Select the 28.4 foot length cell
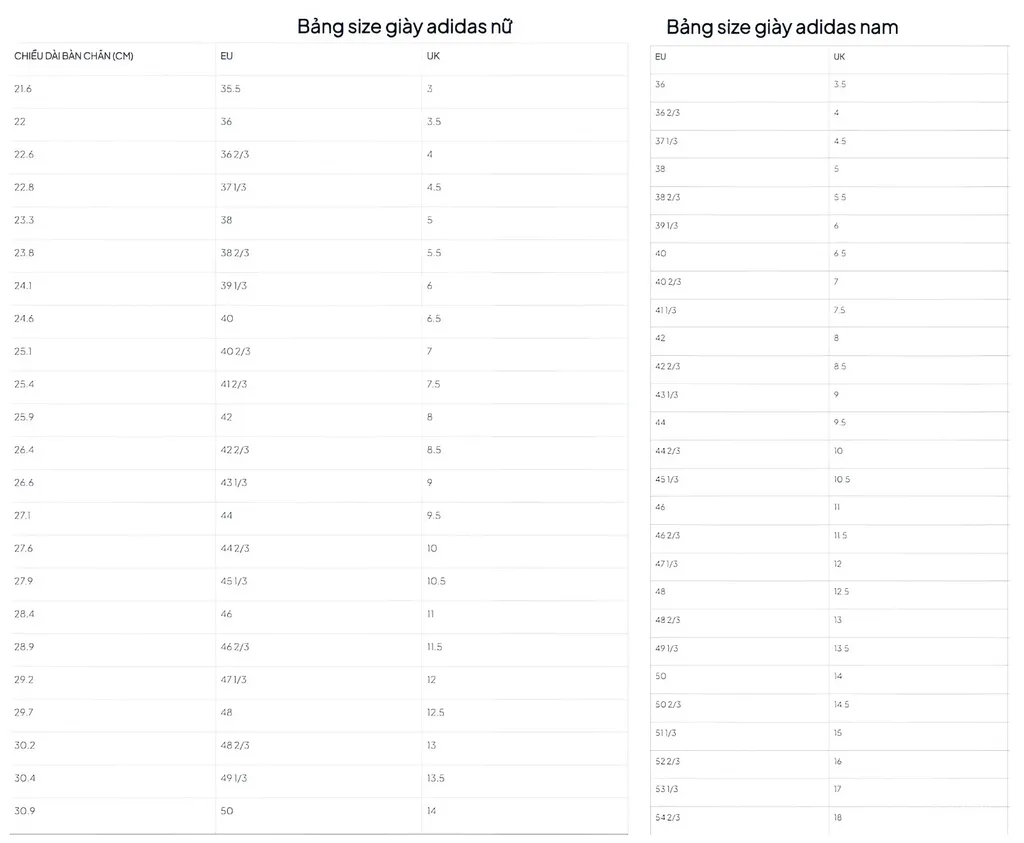This screenshot has width=1024, height=843. pyautogui.click(x=24, y=614)
